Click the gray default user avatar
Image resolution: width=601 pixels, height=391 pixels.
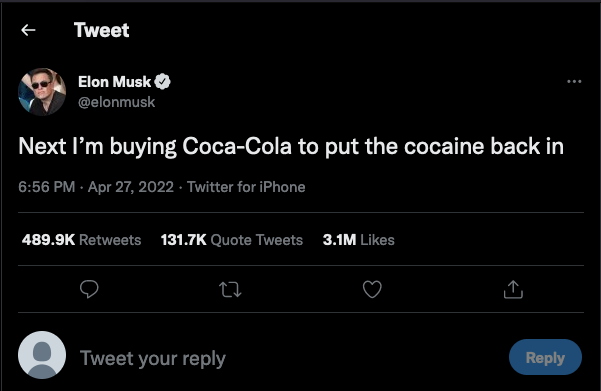[x=42, y=355]
